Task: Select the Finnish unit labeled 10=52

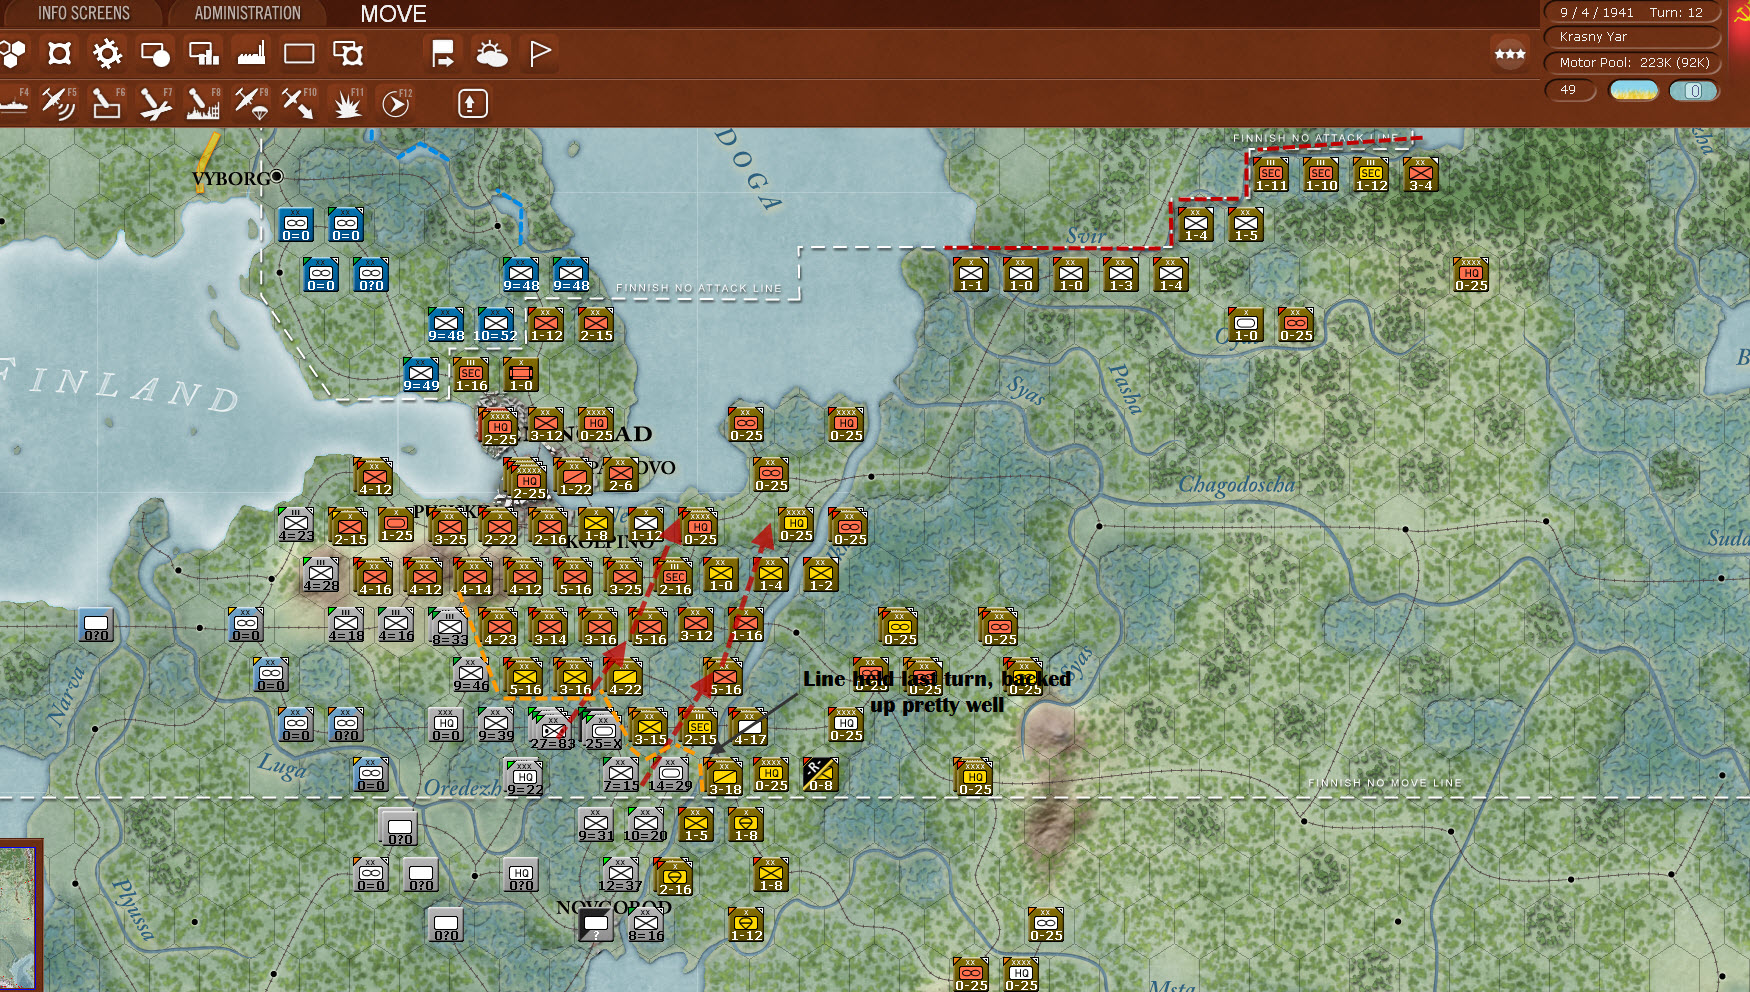Action: (496, 325)
